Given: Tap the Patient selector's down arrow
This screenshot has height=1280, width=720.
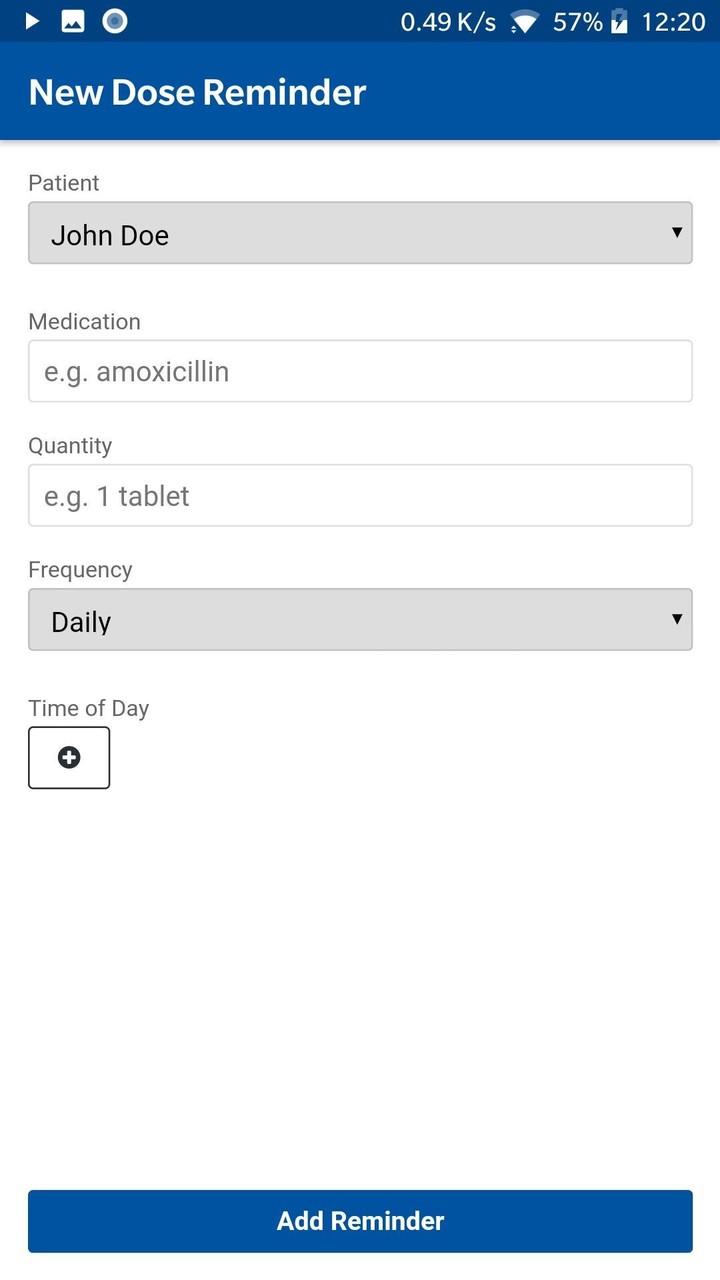Looking at the screenshot, I should click(678, 233).
